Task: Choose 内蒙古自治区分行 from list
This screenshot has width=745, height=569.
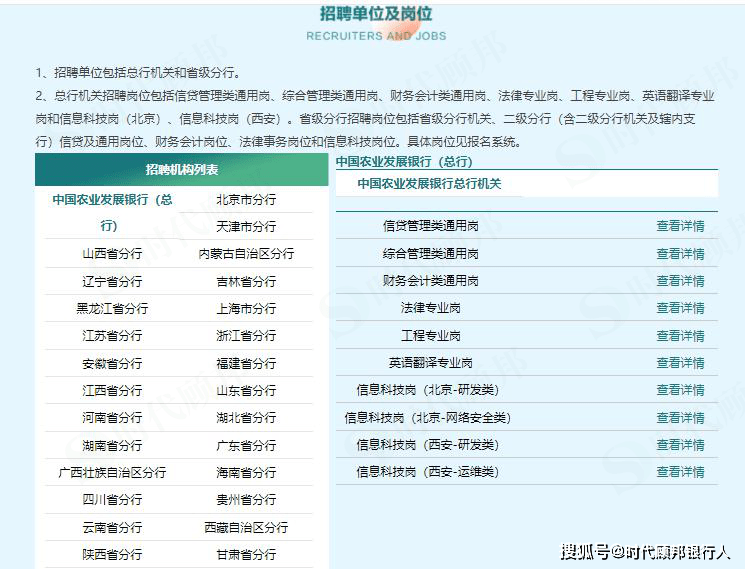Action: pos(246,254)
